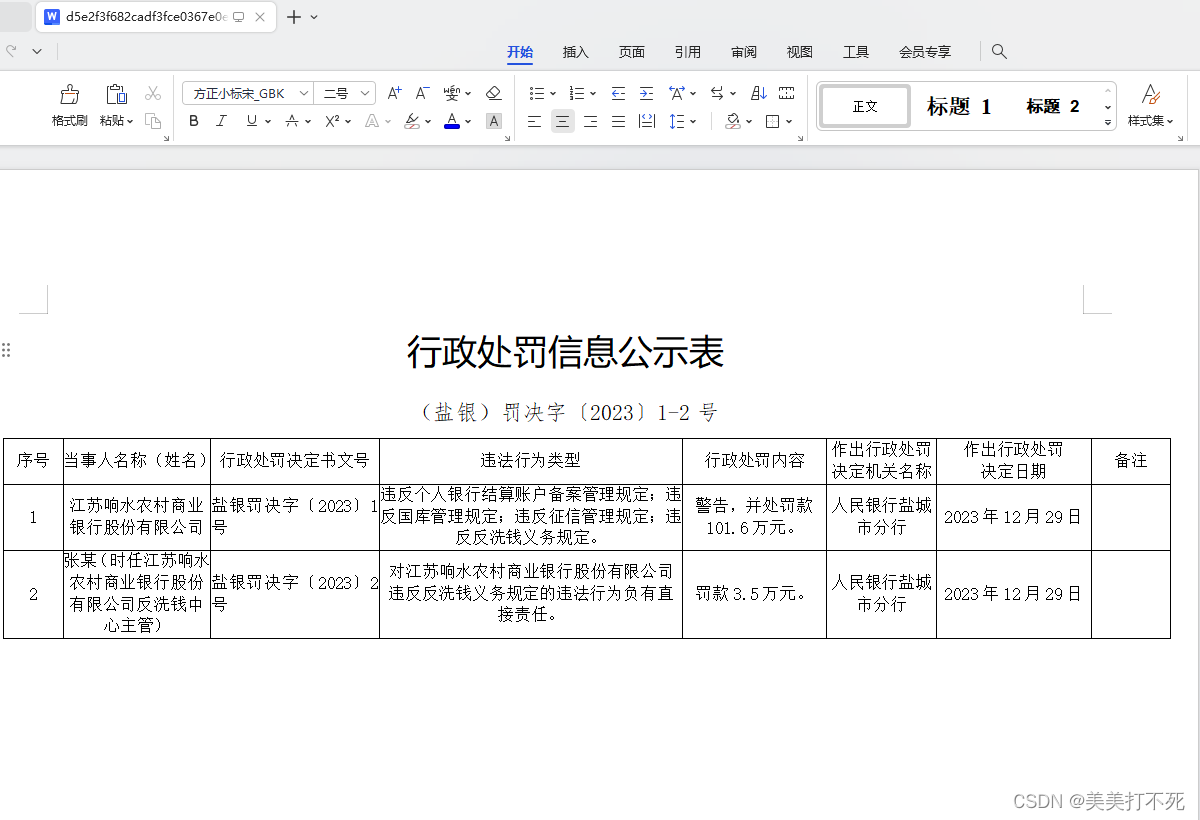This screenshot has width=1200, height=820.
Task: Apply the text highlight color pen
Action: [x=412, y=121]
